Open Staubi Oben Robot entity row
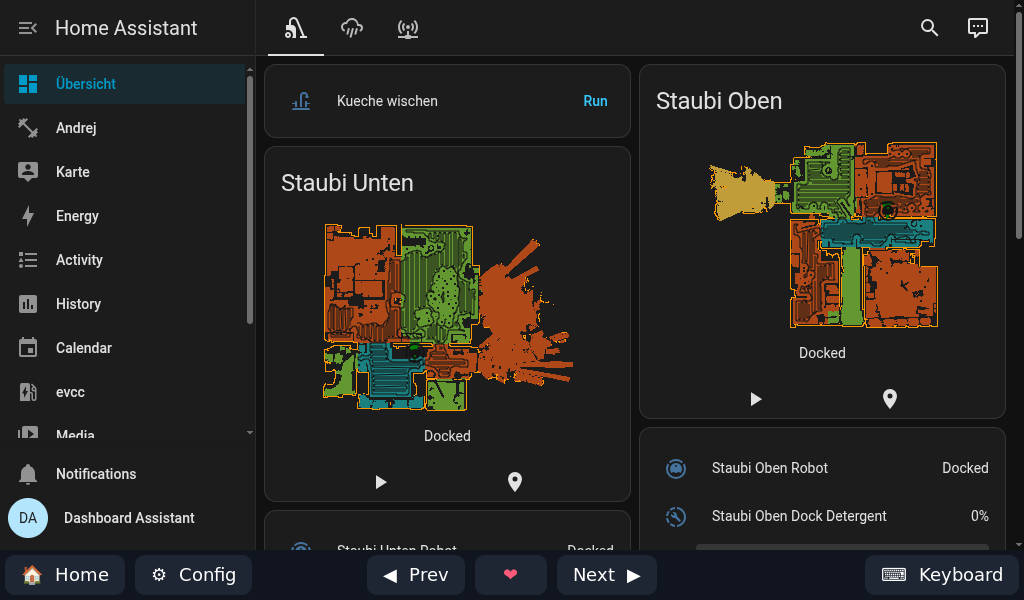This screenshot has width=1024, height=600. (x=823, y=468)
